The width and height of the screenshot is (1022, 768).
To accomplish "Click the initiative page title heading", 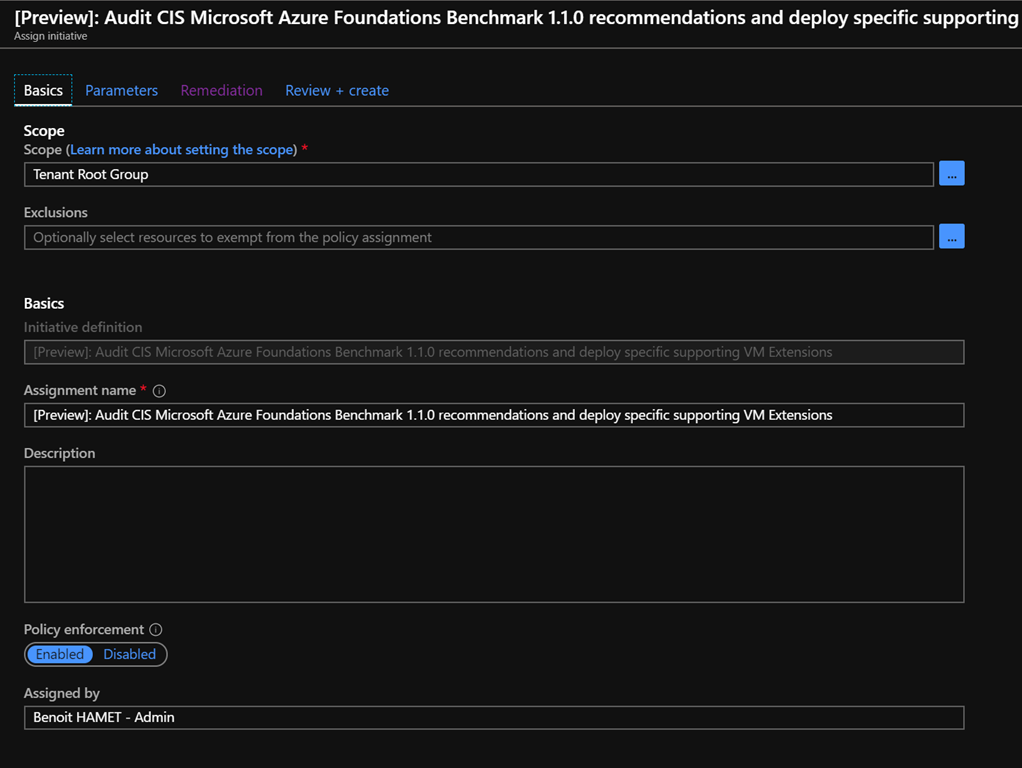I will coord(515,17).
